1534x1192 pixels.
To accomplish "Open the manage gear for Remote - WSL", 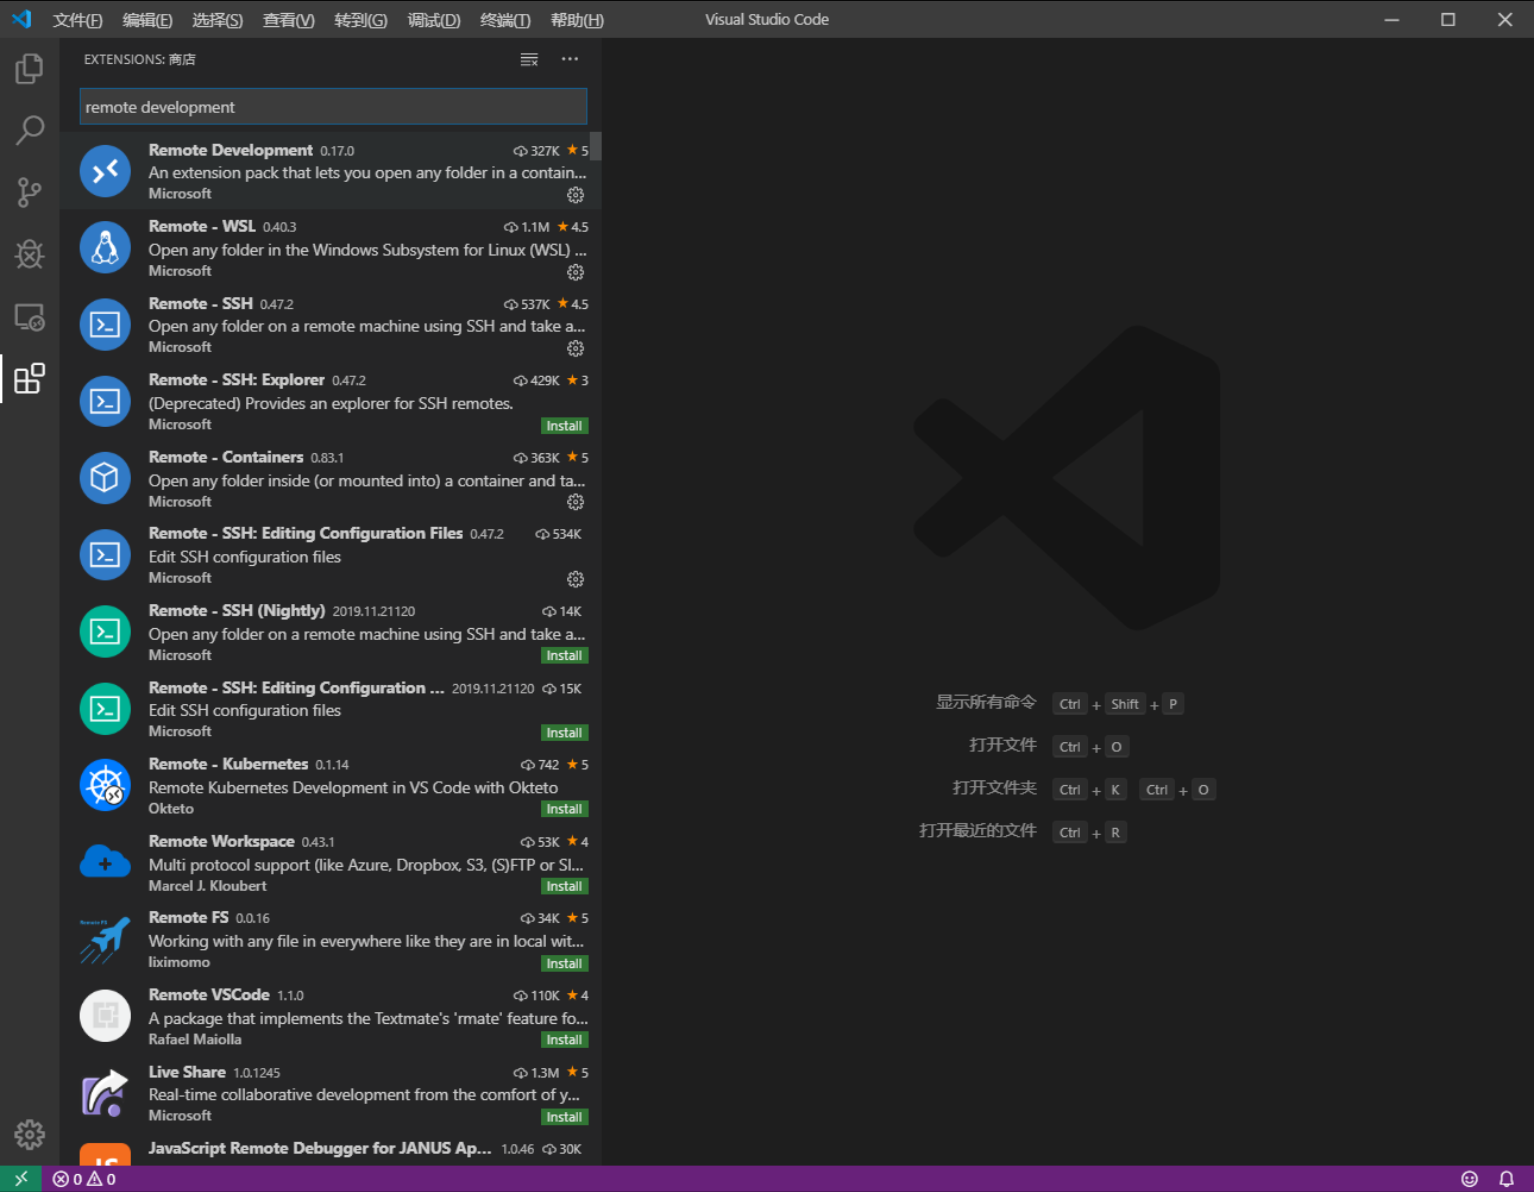I will point(576,272).
